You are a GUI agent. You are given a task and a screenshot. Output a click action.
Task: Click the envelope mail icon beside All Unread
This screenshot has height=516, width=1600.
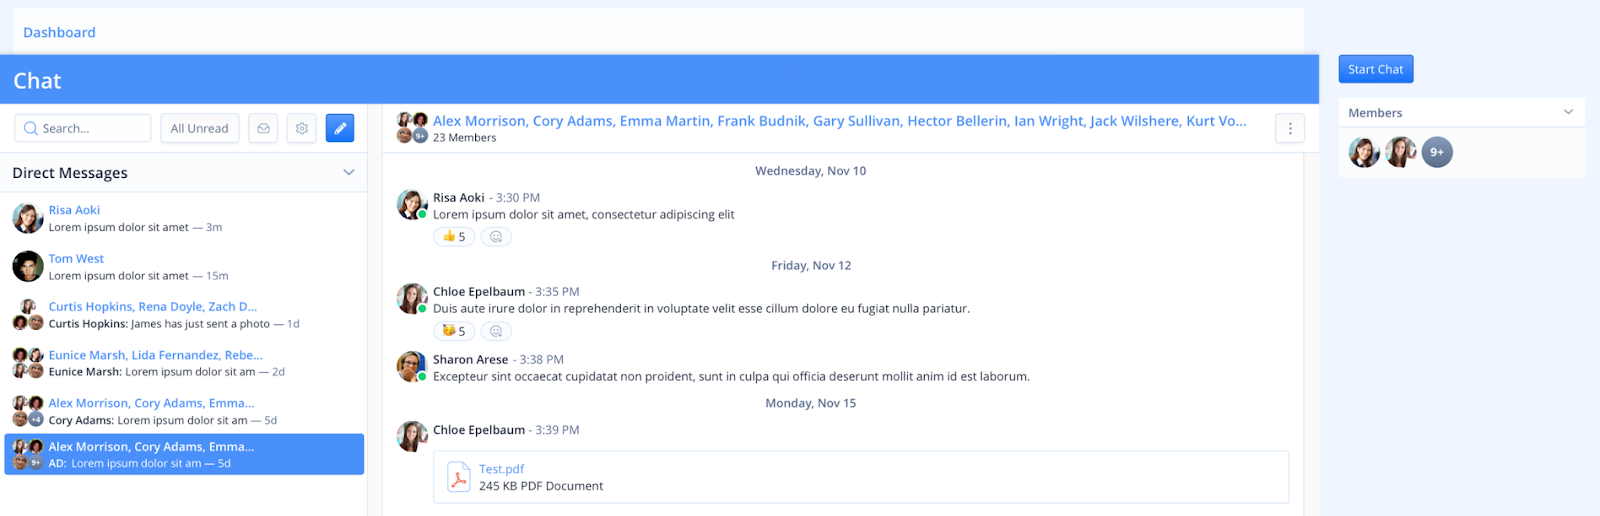(263, 128)
